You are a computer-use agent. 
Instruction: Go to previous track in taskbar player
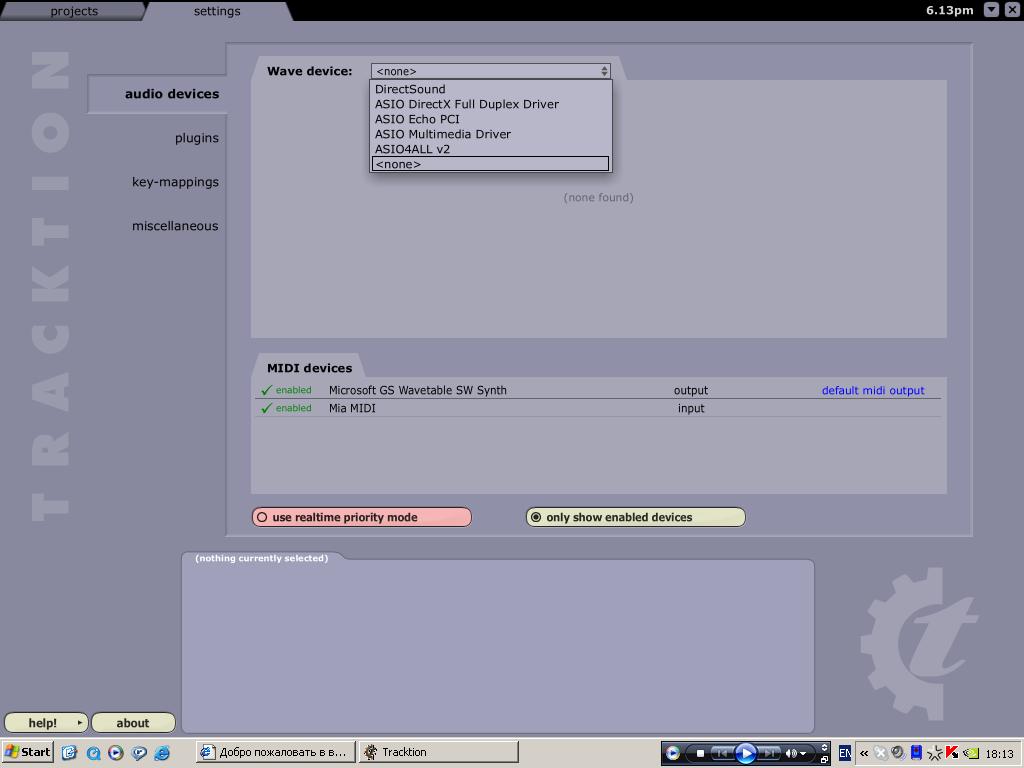722,753
